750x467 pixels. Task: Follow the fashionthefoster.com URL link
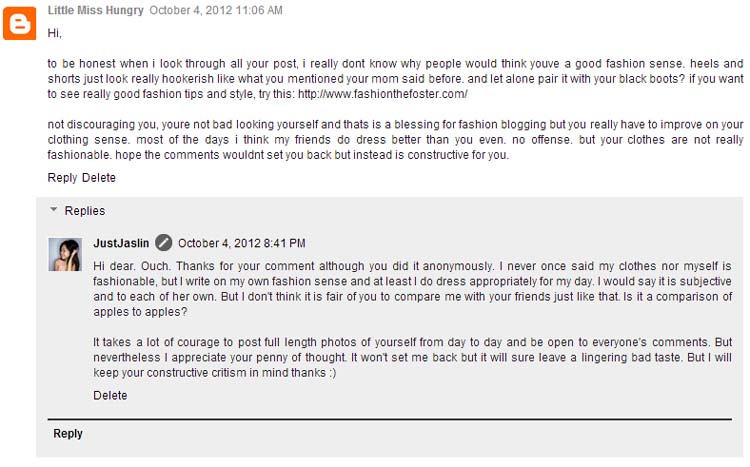point(383,94)
